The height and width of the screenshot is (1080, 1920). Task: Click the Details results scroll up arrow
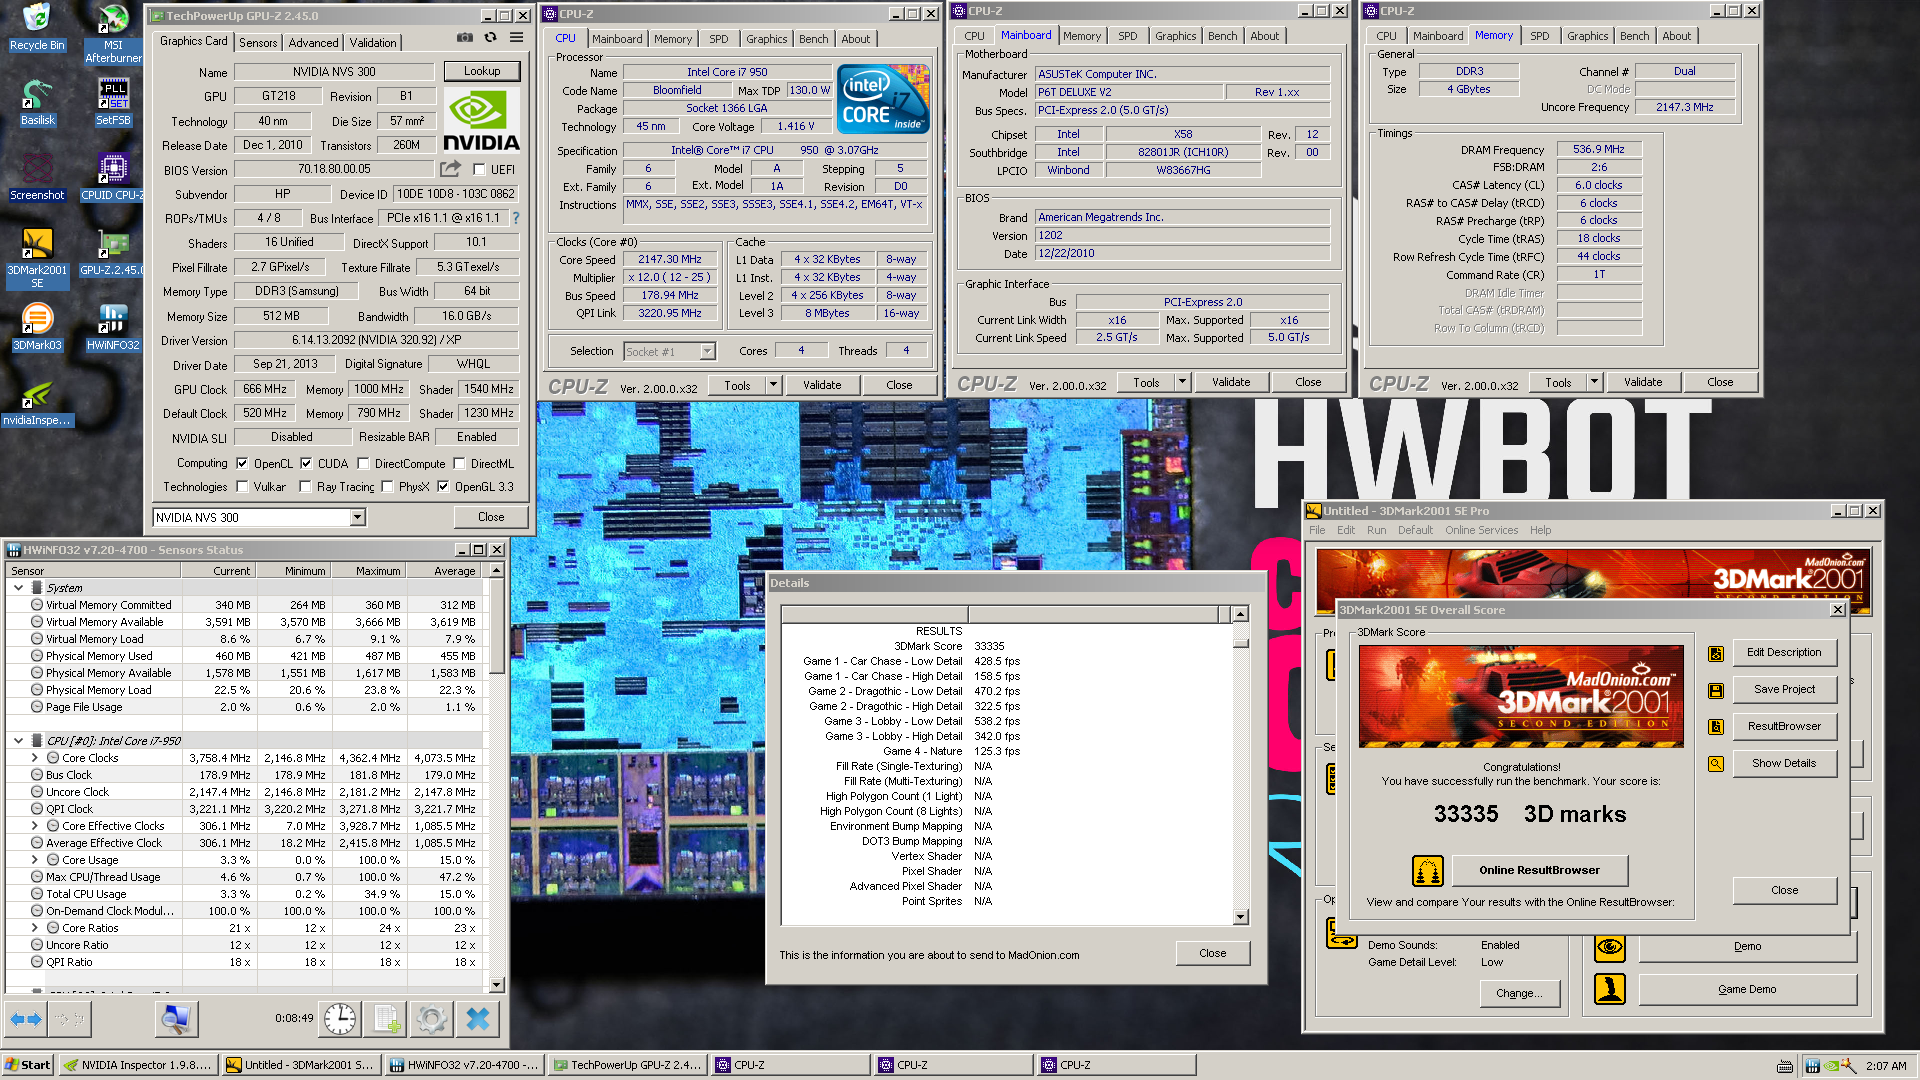1240,614
